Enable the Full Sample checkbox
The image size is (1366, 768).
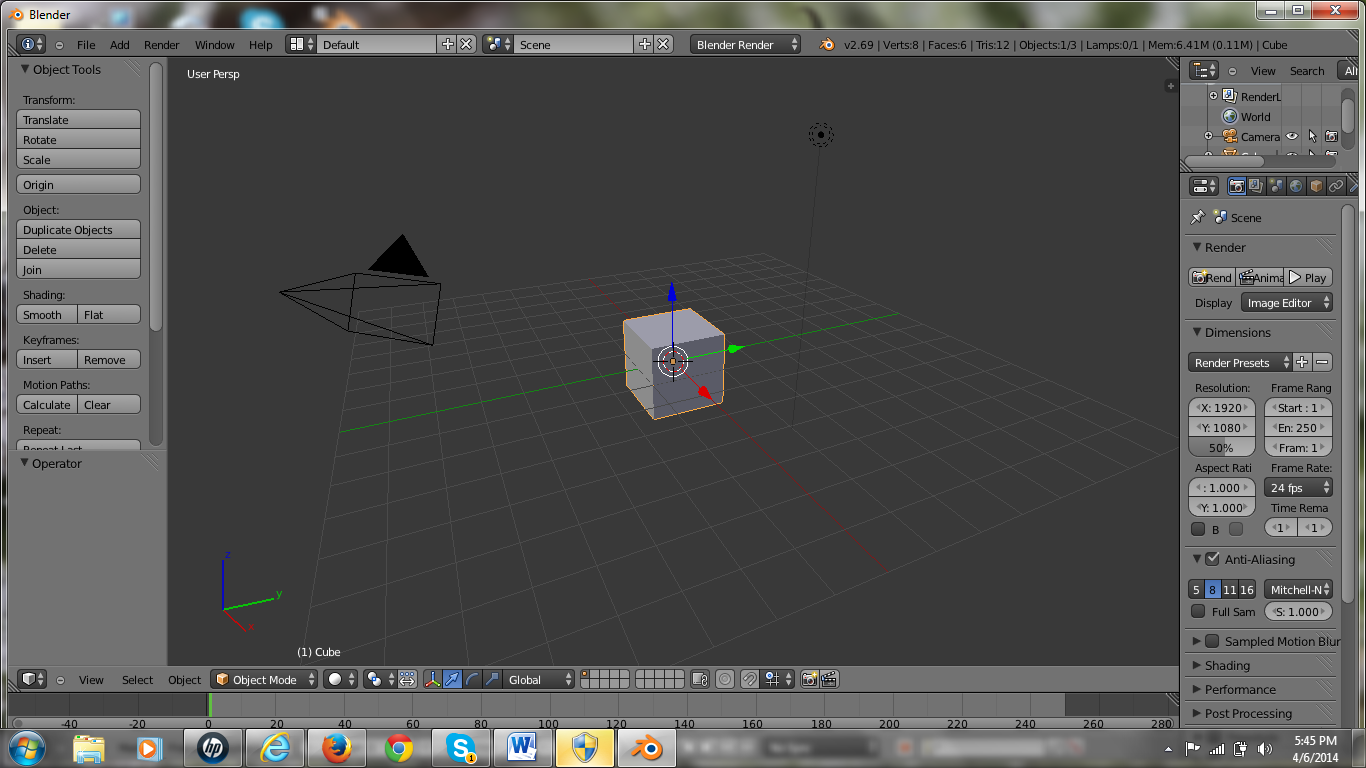coord(1199,611)
